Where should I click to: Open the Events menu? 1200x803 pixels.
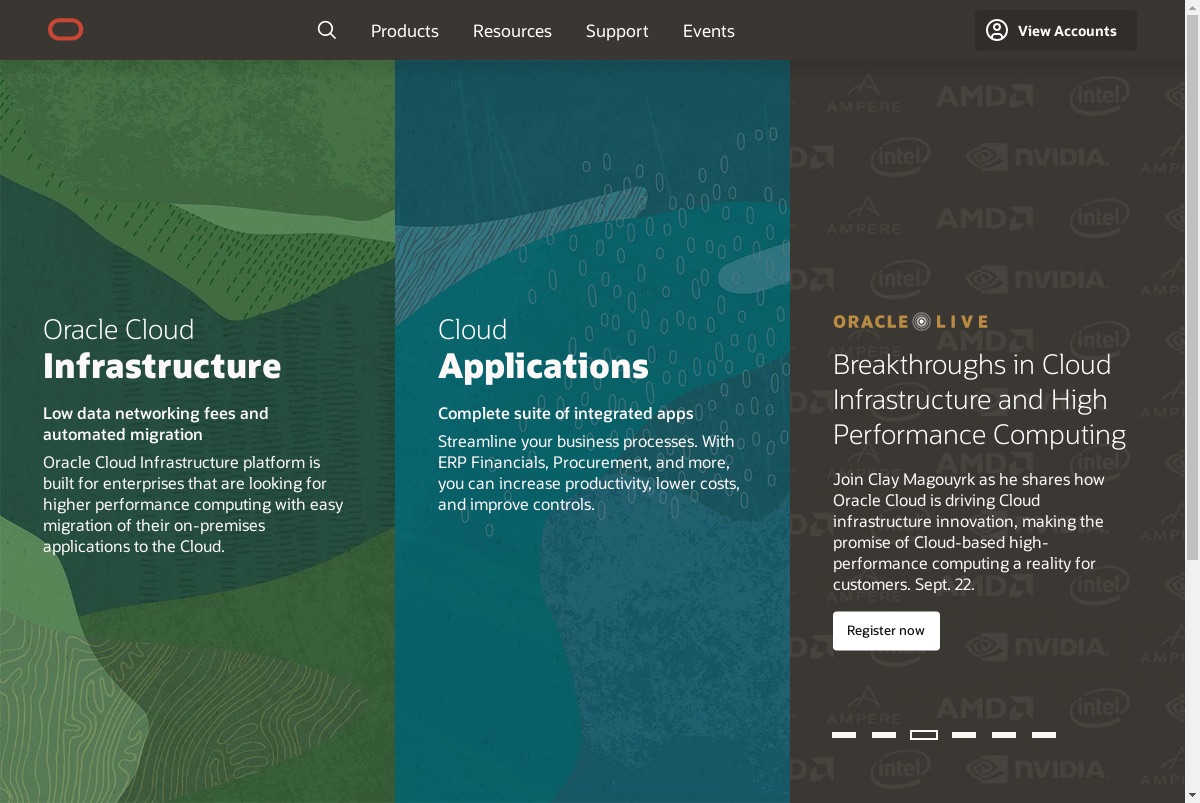[709, 31]
